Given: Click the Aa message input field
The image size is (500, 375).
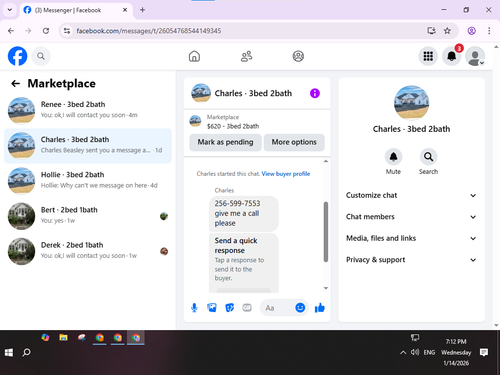Looking at the screenshot, I should pyautogui.click(x=278, y=308).
